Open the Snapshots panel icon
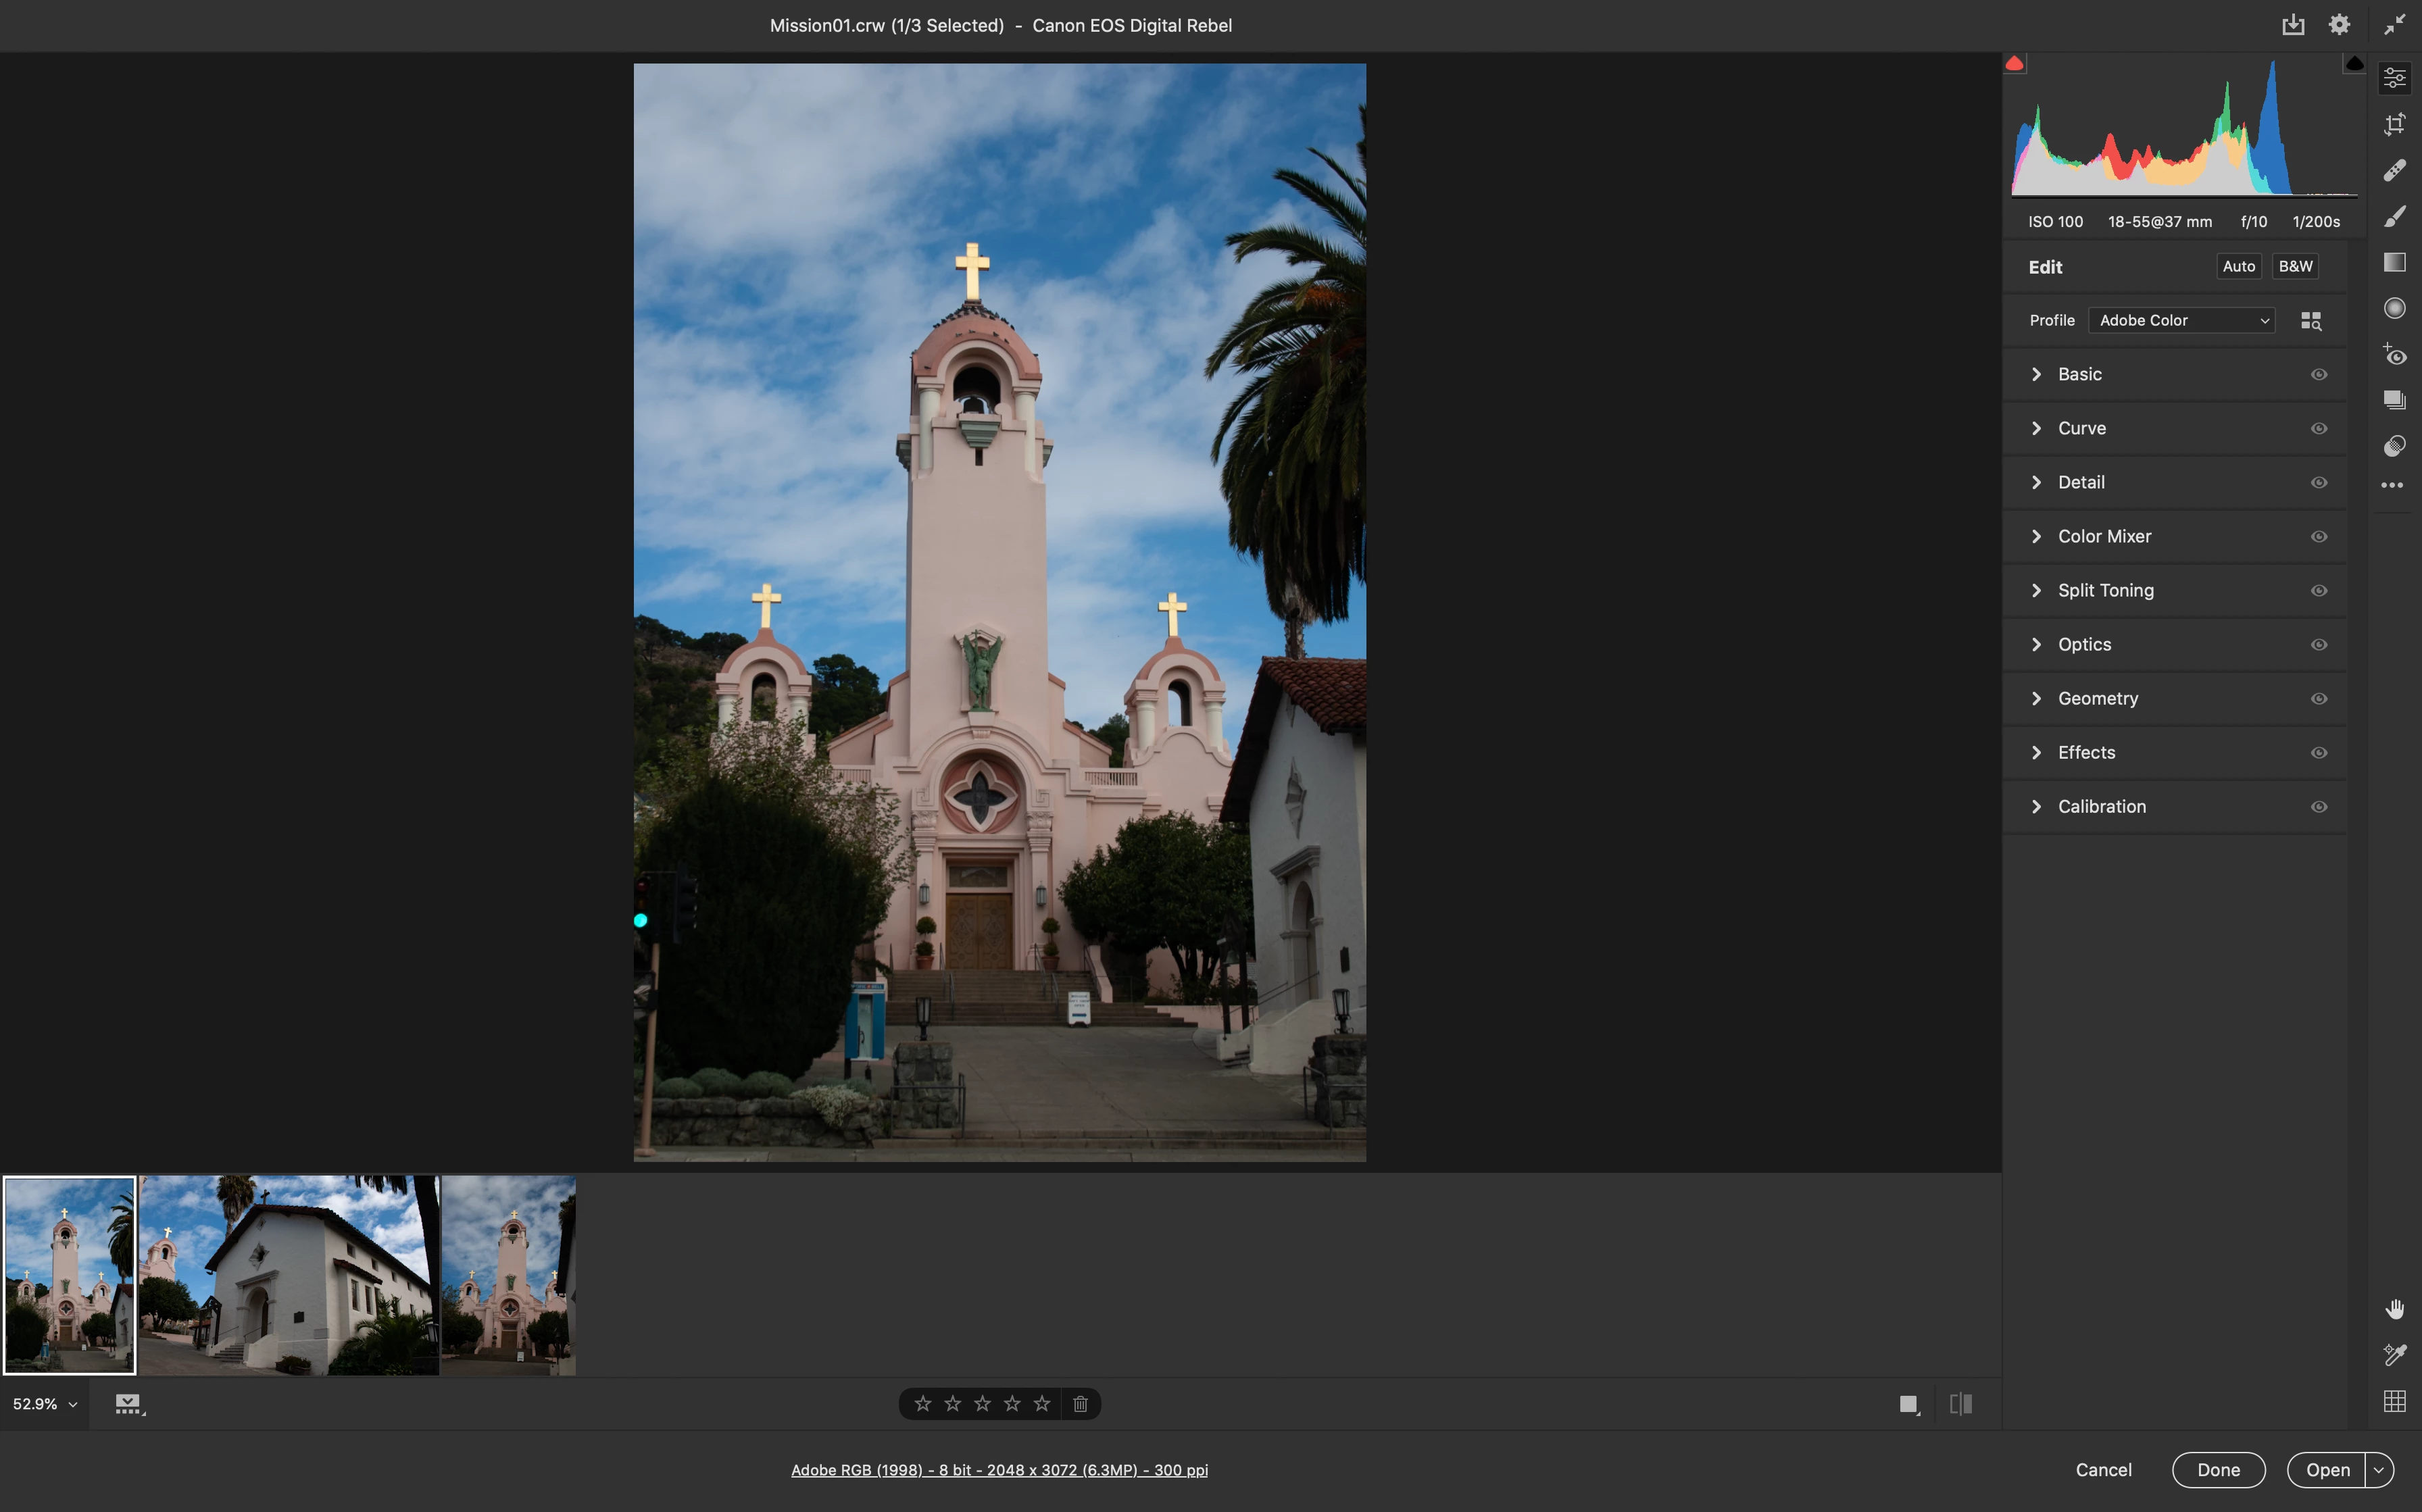The height and width of the screenshot is (1512, 2422). [x=2394, y=400]
